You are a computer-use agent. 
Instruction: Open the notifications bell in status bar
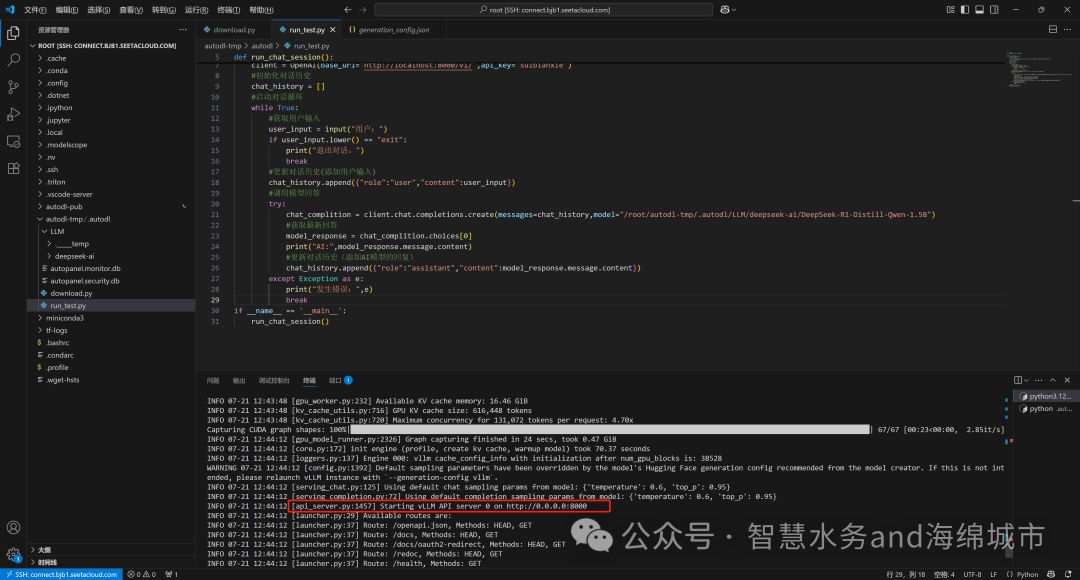[1068, 574]
